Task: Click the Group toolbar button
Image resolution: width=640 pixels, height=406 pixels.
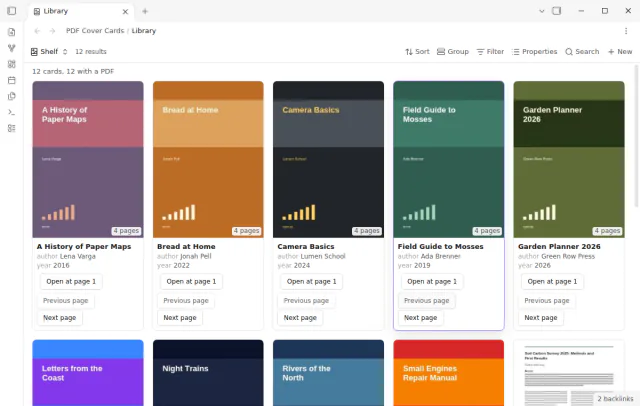Action: point(453,51)
